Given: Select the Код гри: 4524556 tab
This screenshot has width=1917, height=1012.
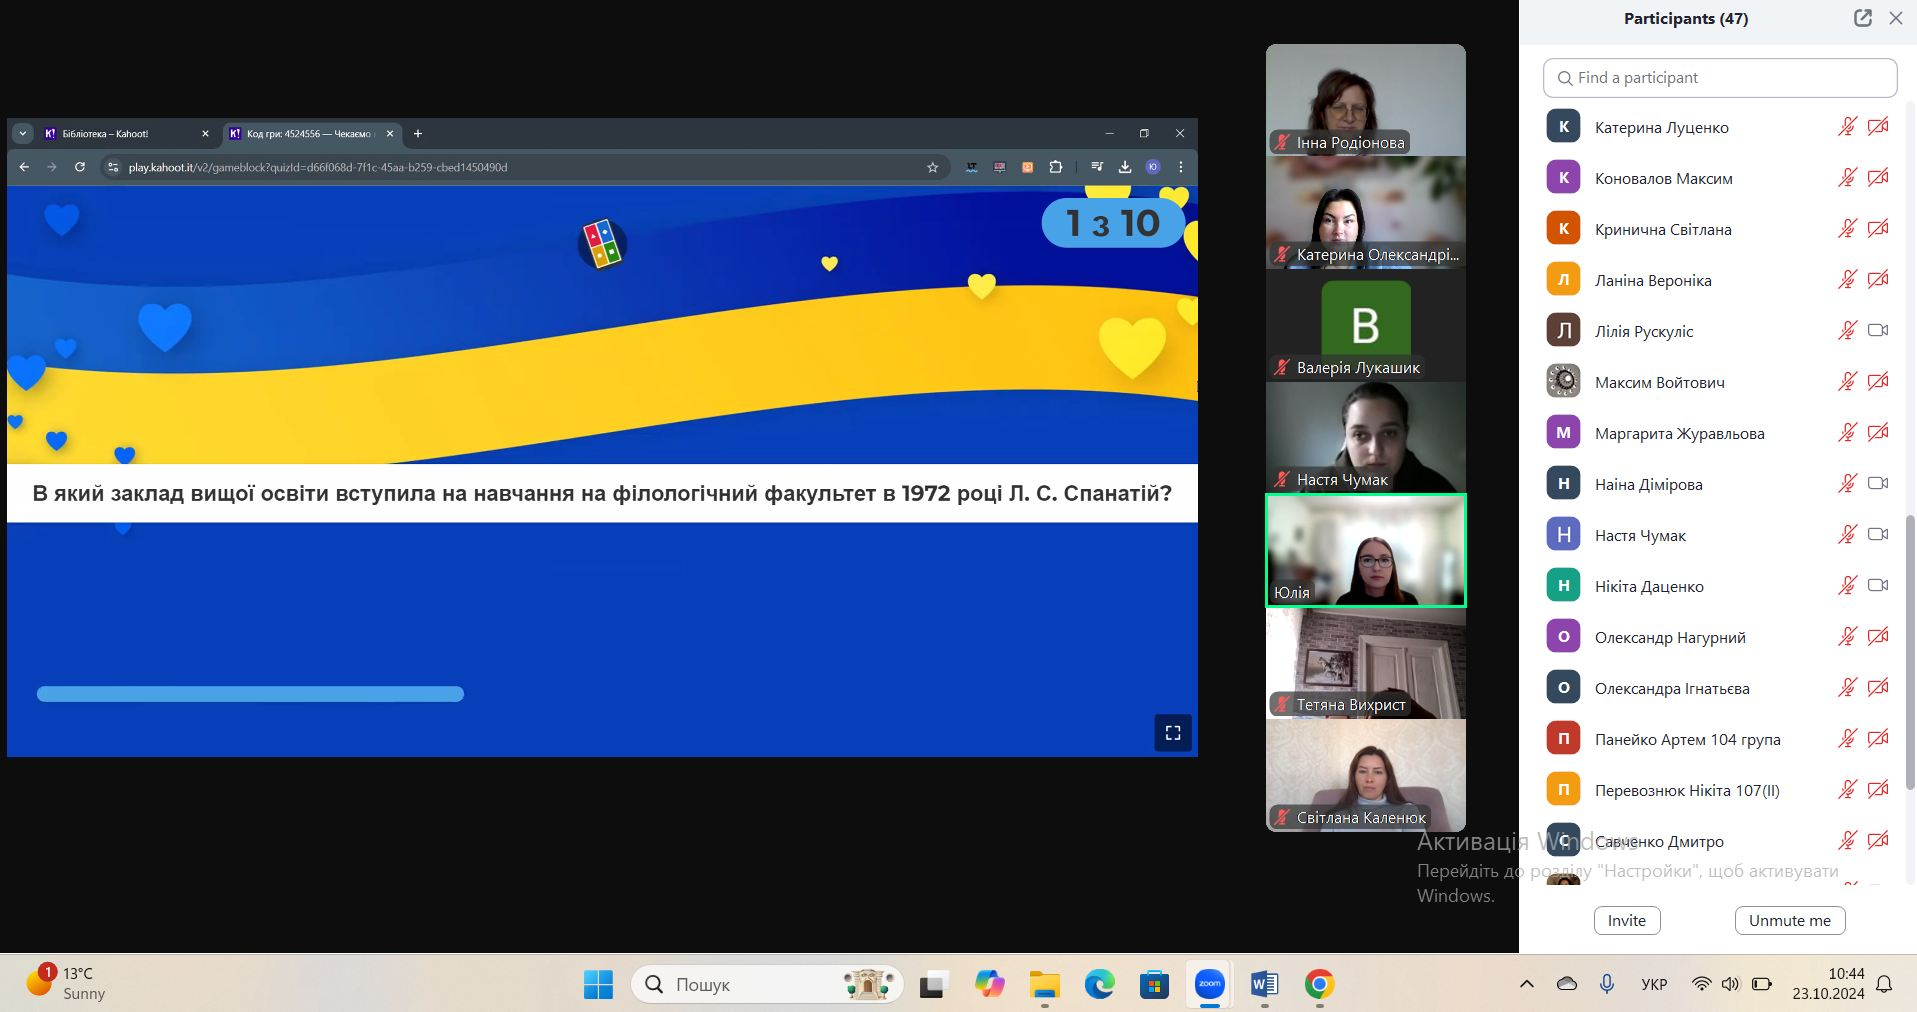Looking at the screenshot, I should coord(305,133).
